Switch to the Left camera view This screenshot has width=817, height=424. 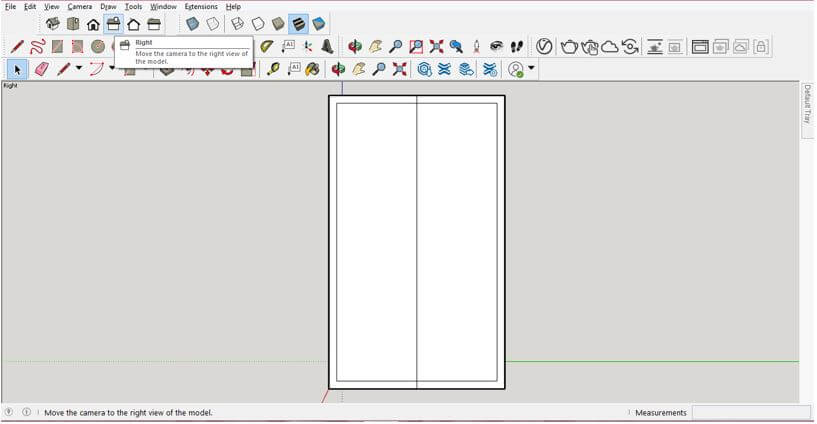[x=154, y=24]
